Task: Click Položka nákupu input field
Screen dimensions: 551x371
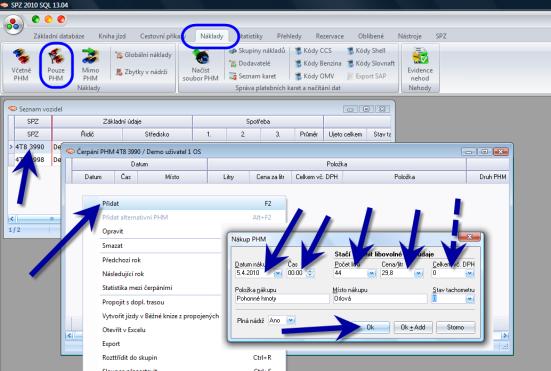Action: (282, 299)
